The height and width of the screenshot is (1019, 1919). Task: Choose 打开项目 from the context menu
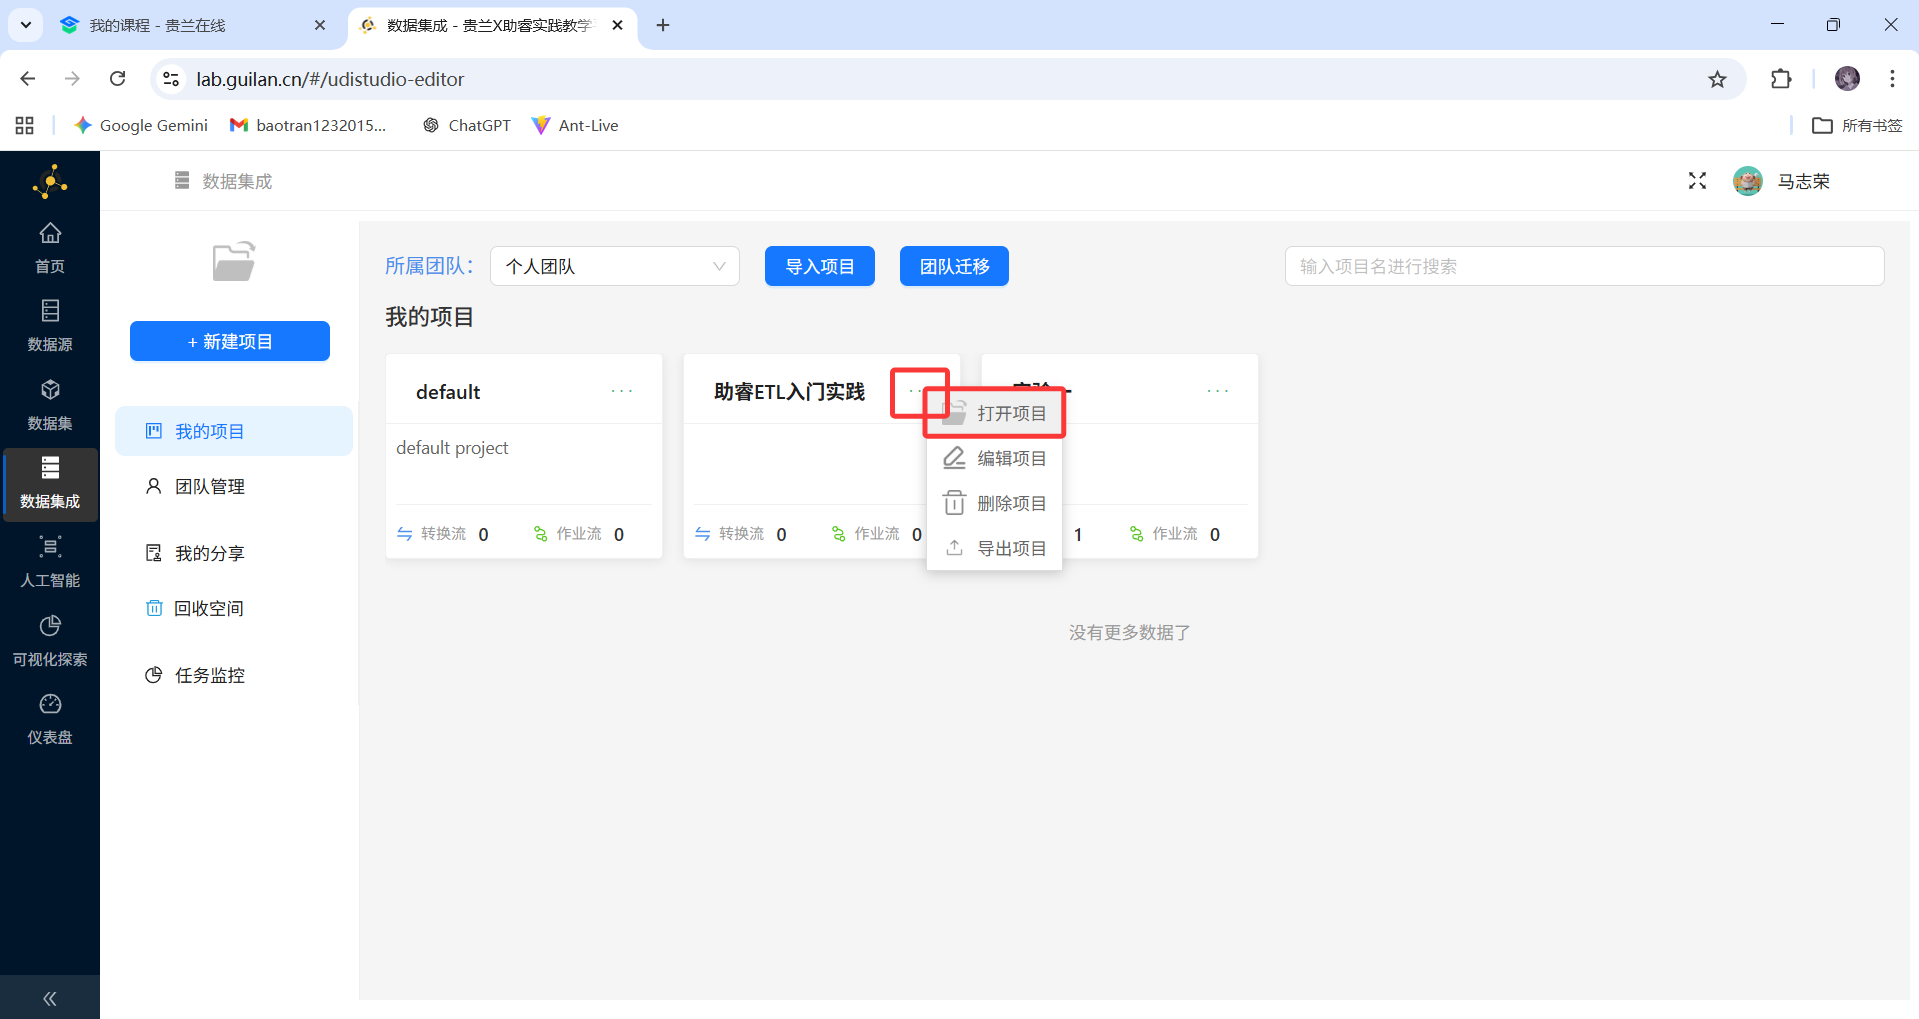[x=994, y=413]
